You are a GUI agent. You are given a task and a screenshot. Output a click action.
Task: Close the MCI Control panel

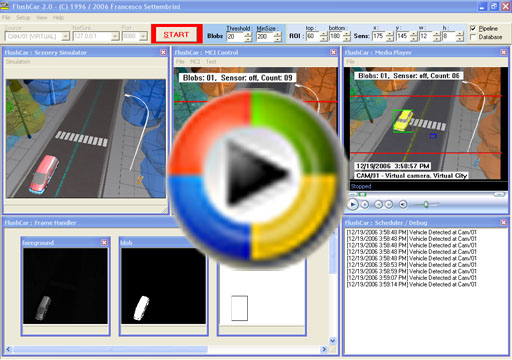click(x=333, y=52)
